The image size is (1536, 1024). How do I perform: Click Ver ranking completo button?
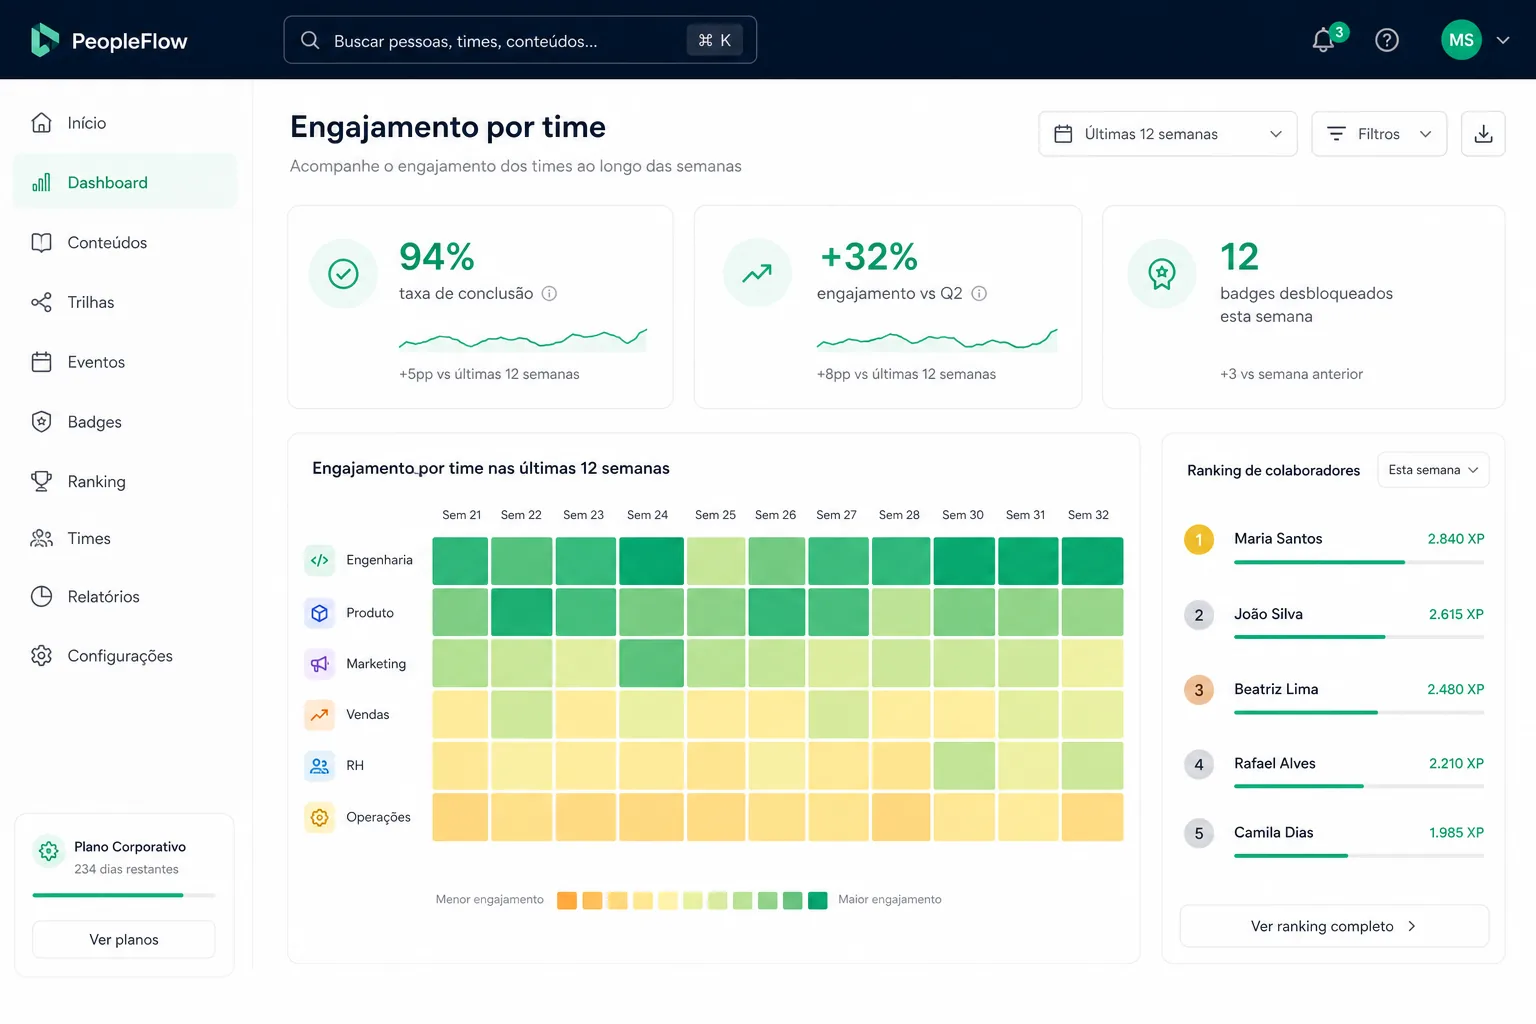[1334, 926]
